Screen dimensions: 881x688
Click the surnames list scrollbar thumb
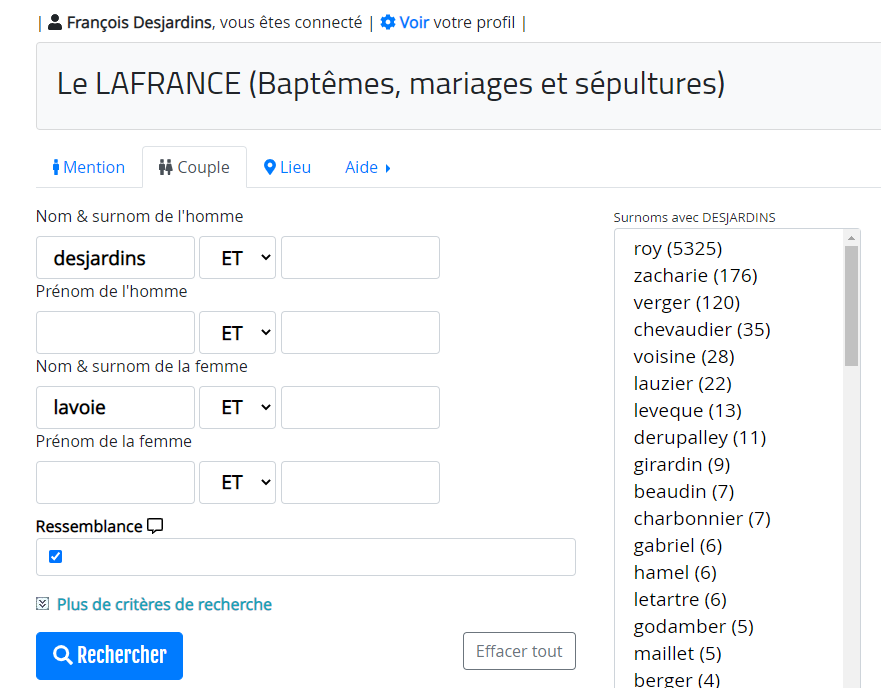[x=851, y=306]
